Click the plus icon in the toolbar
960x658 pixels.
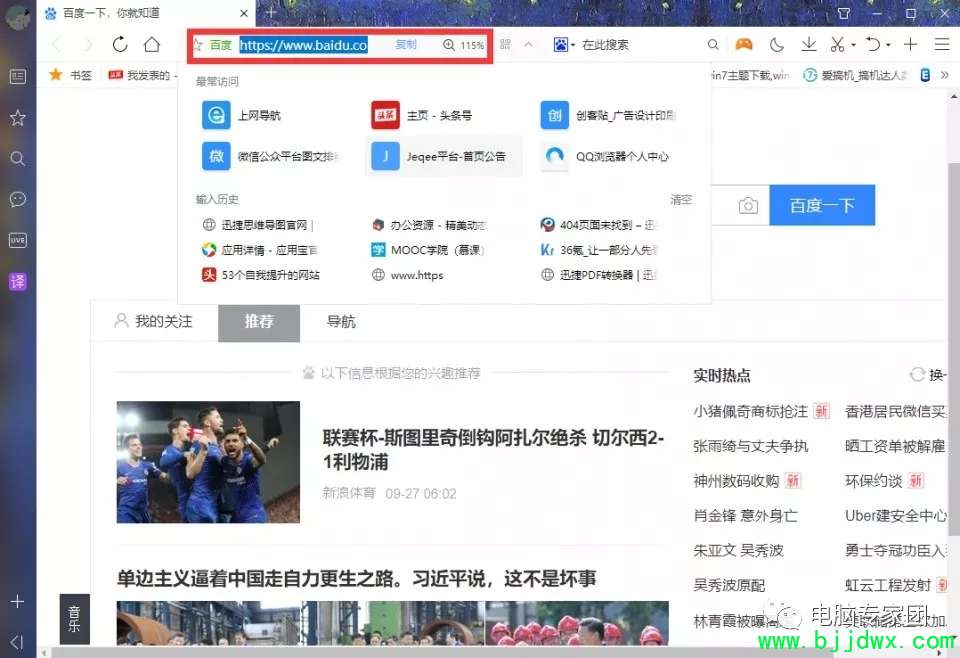pyautogui.click(x=910, y=44)
